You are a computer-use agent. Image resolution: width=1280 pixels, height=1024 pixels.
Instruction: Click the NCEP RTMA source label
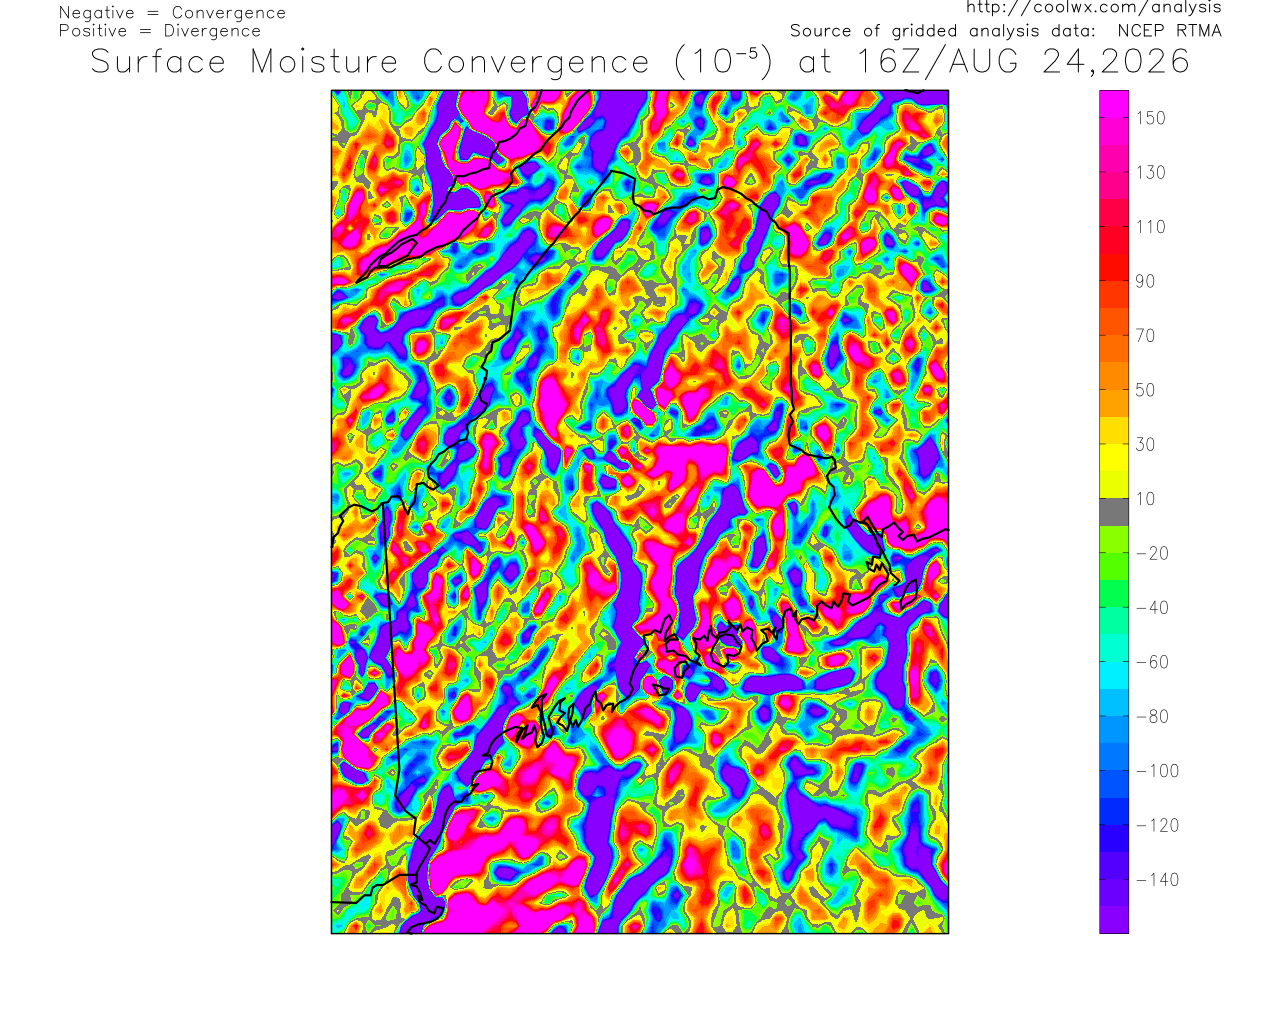pyautogui.click(x=1169, y=31)
